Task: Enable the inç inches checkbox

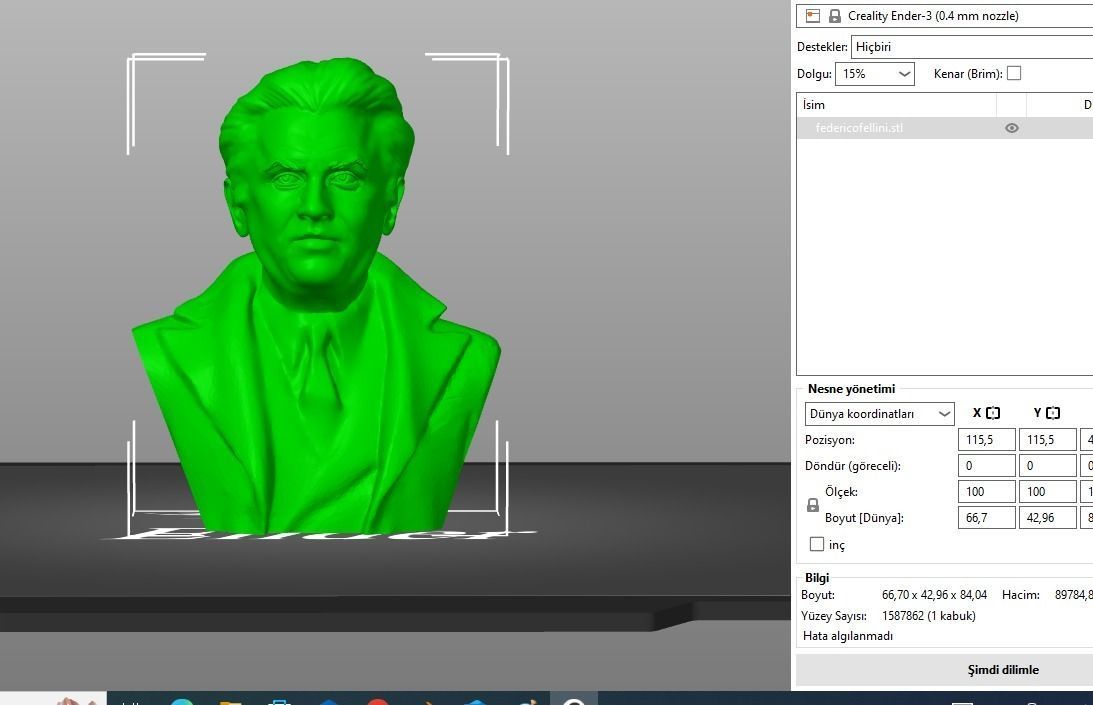Action: pyautogui.click(x=817, y=544)
